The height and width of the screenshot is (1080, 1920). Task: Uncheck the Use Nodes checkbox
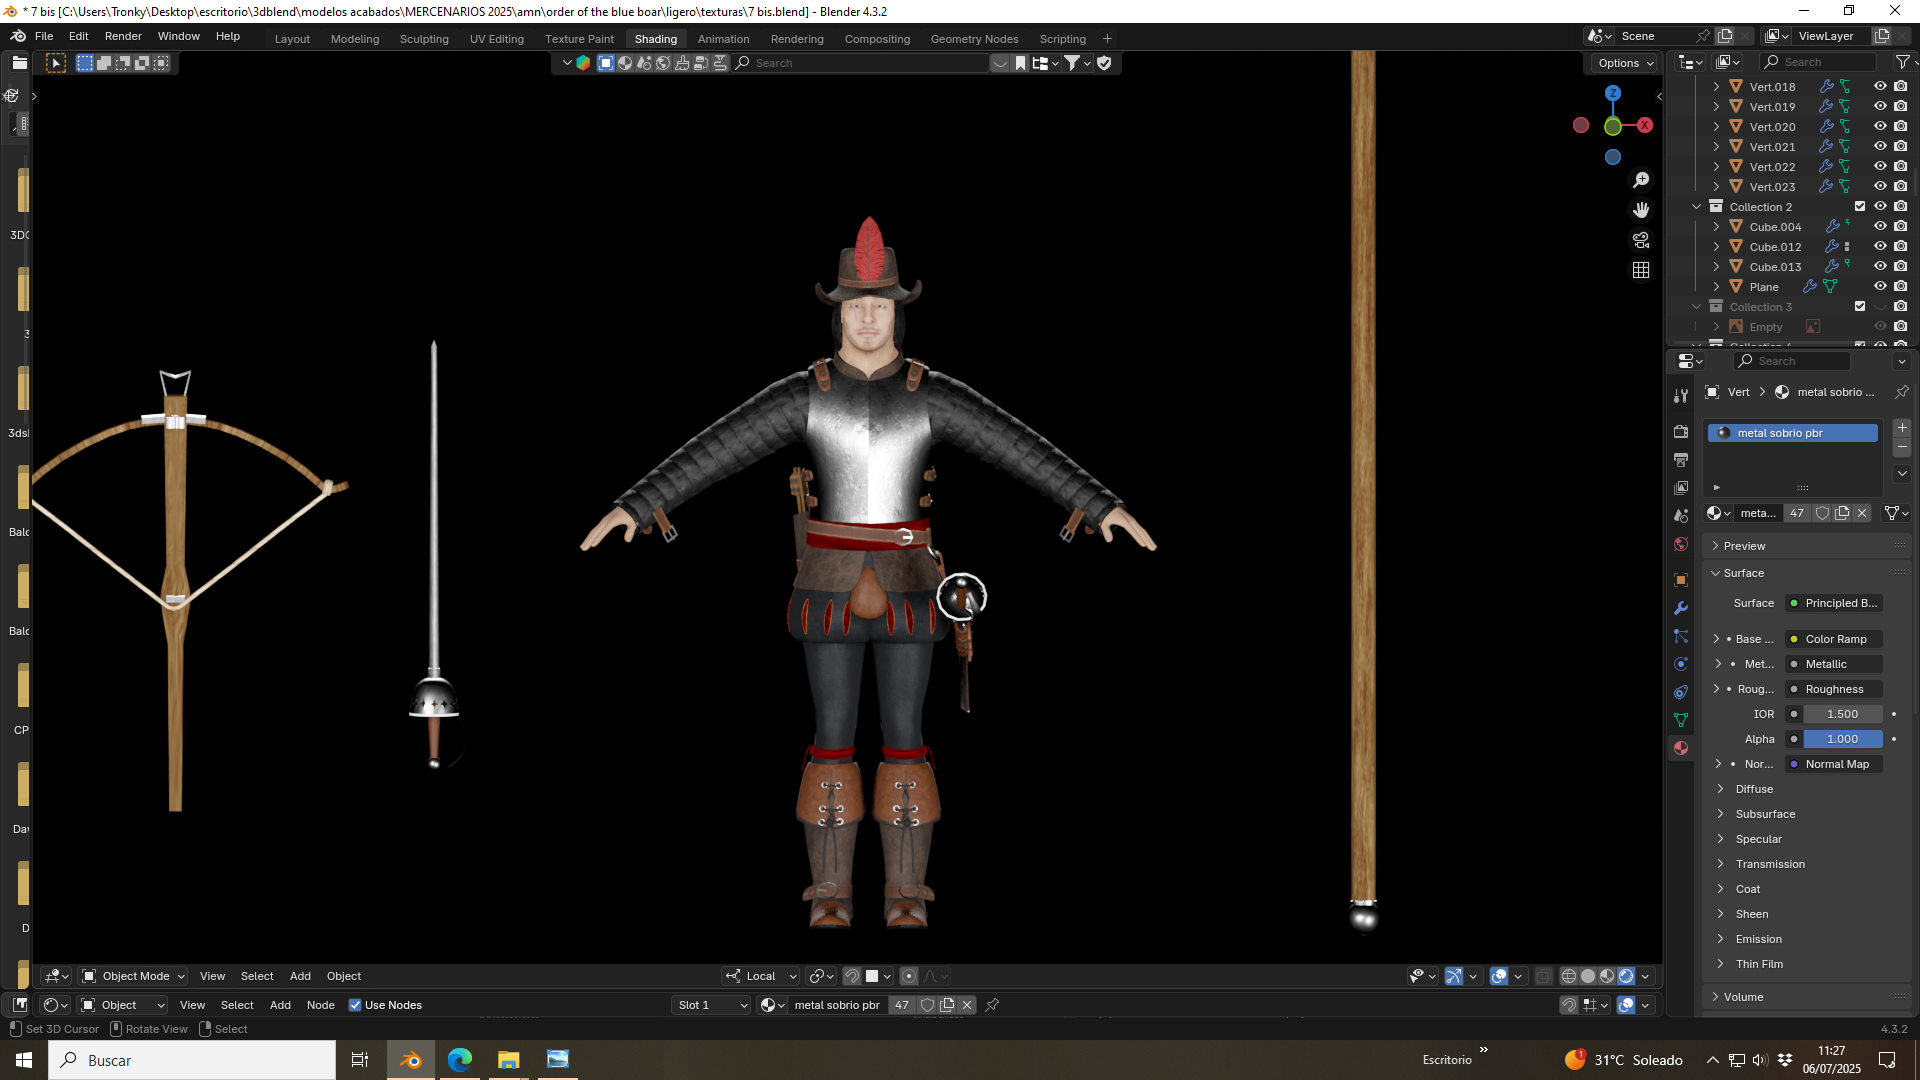[x=355, y=1005]
